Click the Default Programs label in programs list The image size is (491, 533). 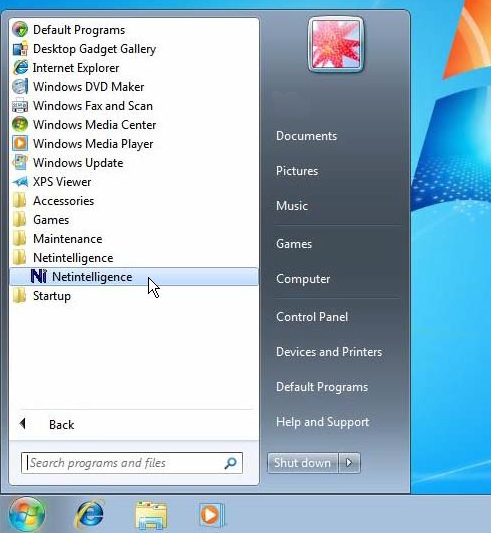coord(79,30)
